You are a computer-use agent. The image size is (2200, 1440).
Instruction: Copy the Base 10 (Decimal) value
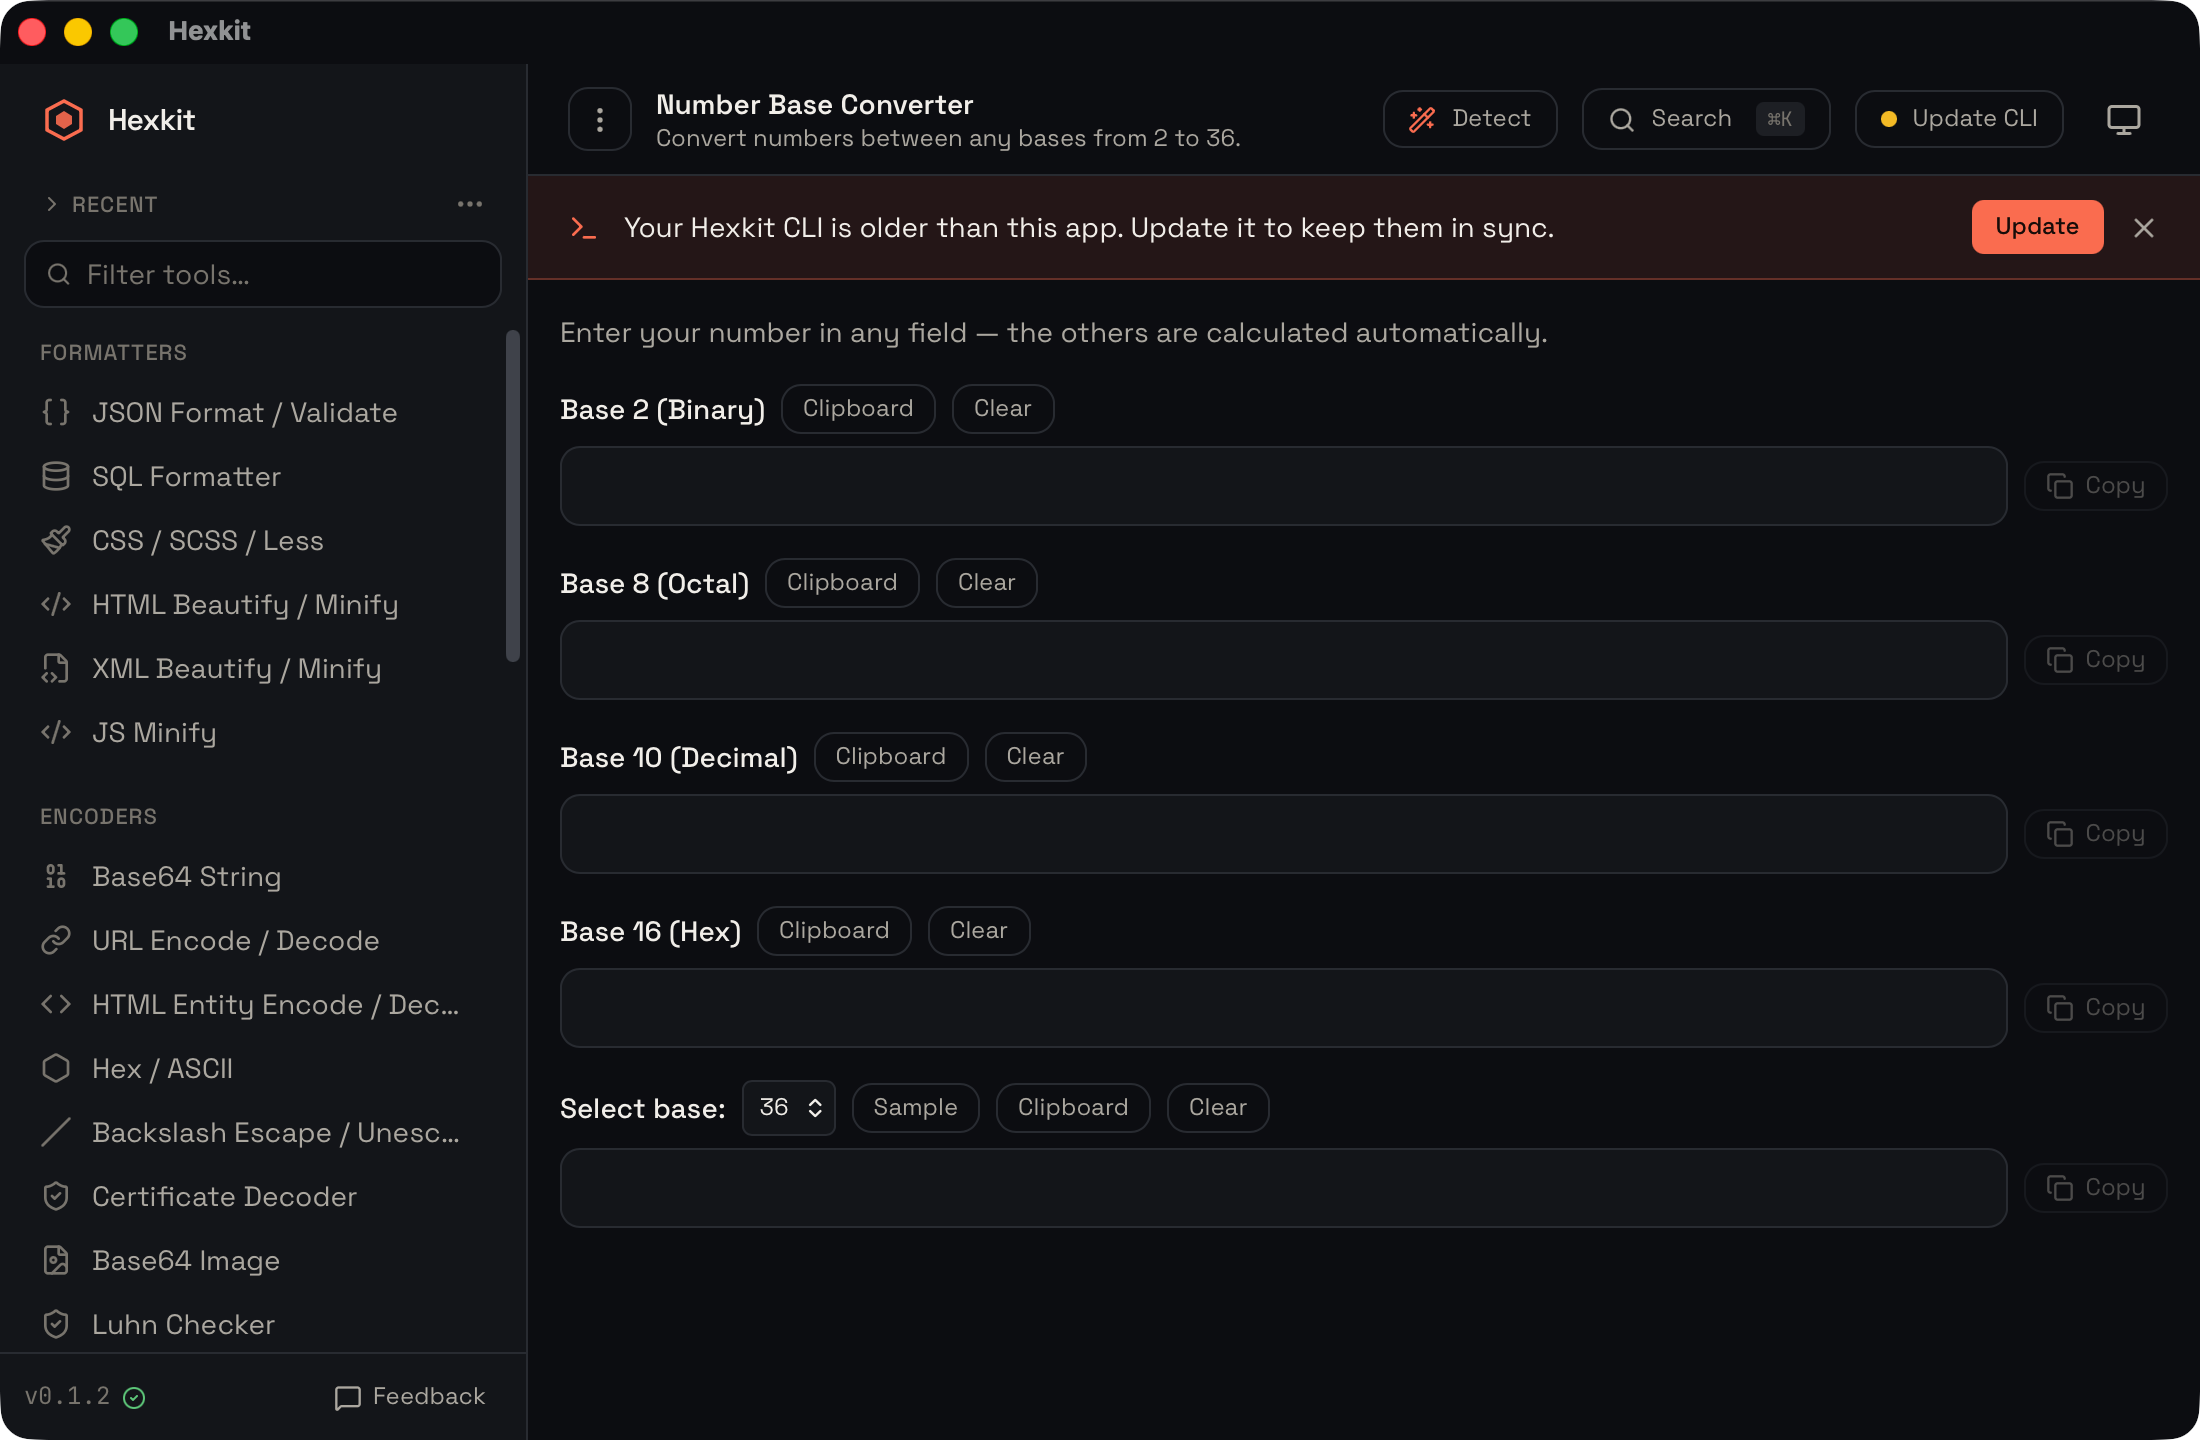pyautogui.click(x=2096, y=834)
